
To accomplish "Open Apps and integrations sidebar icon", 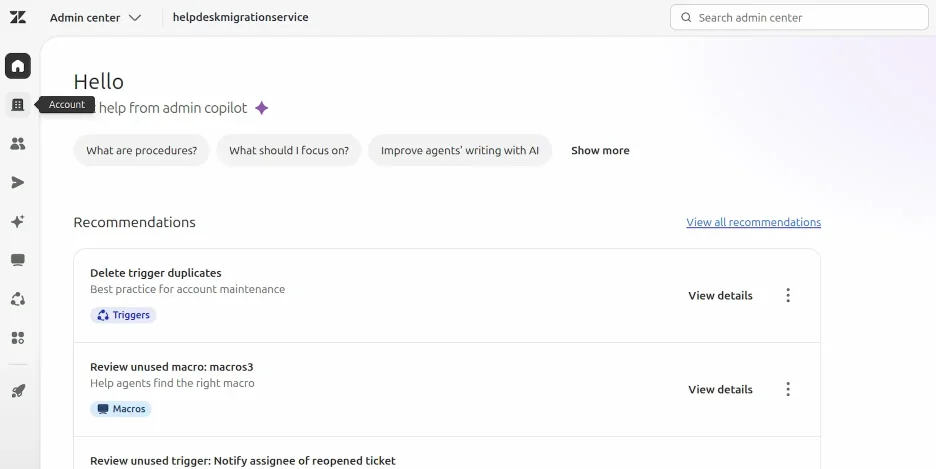I will click(x=18, y=338).
